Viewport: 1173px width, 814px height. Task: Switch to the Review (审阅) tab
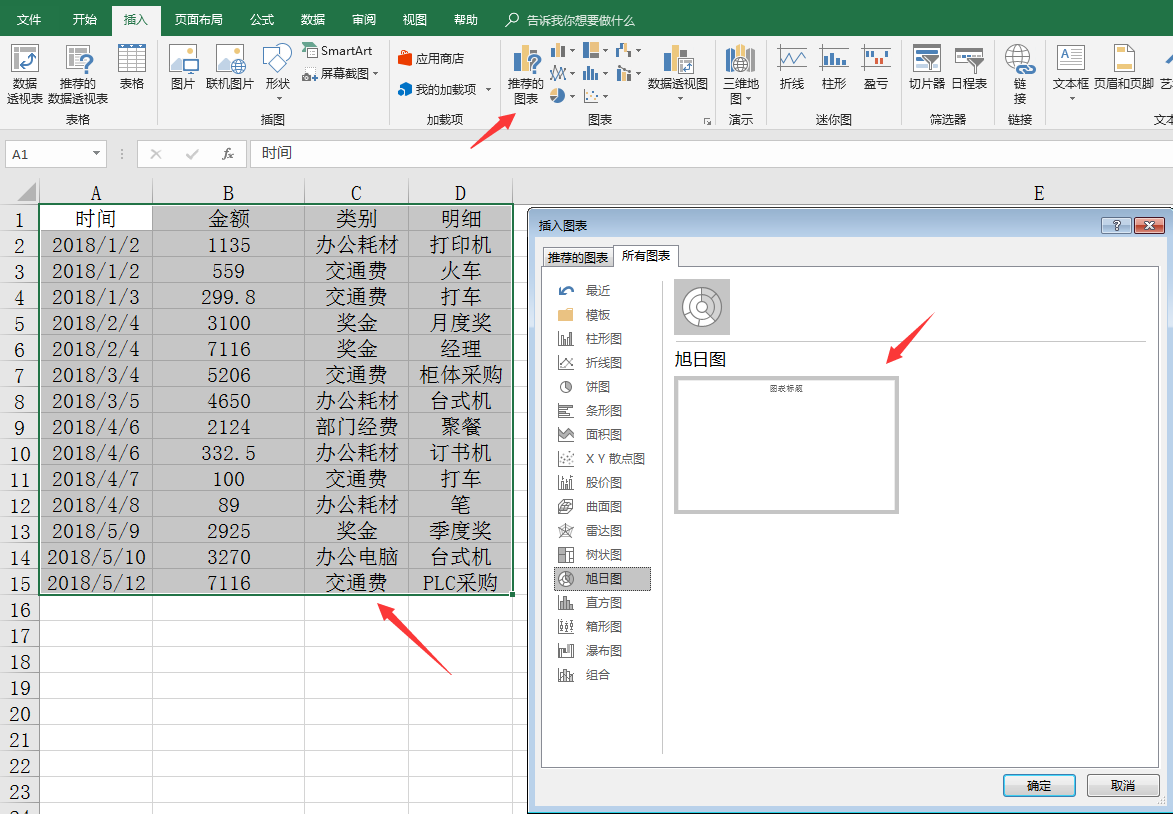tap(364, 19)
